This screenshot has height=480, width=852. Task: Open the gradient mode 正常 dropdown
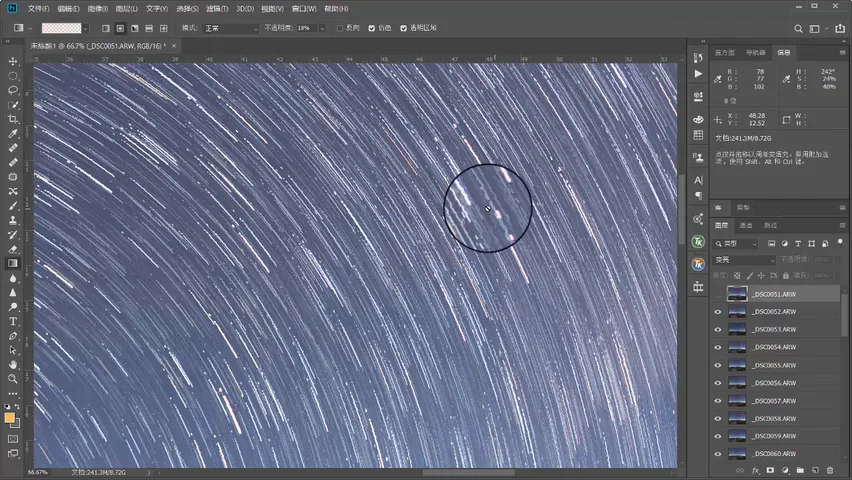(x=231, y=28)
